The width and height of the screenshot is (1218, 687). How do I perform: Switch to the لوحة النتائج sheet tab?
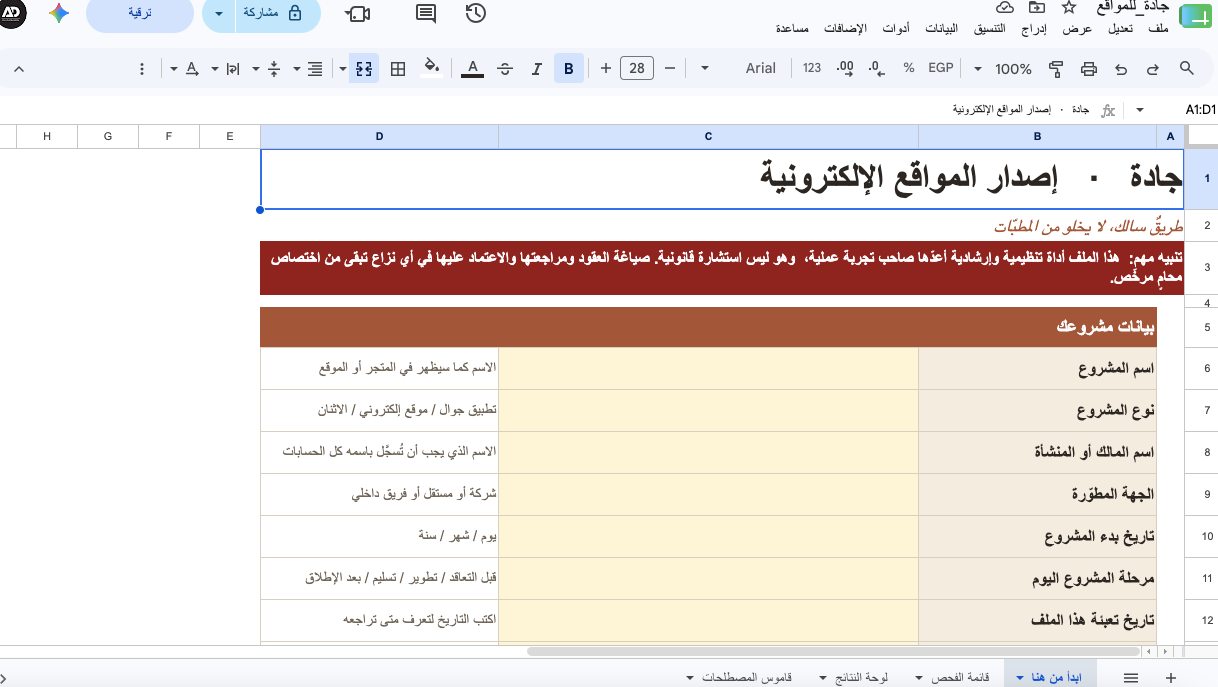(x=861, y=677)
